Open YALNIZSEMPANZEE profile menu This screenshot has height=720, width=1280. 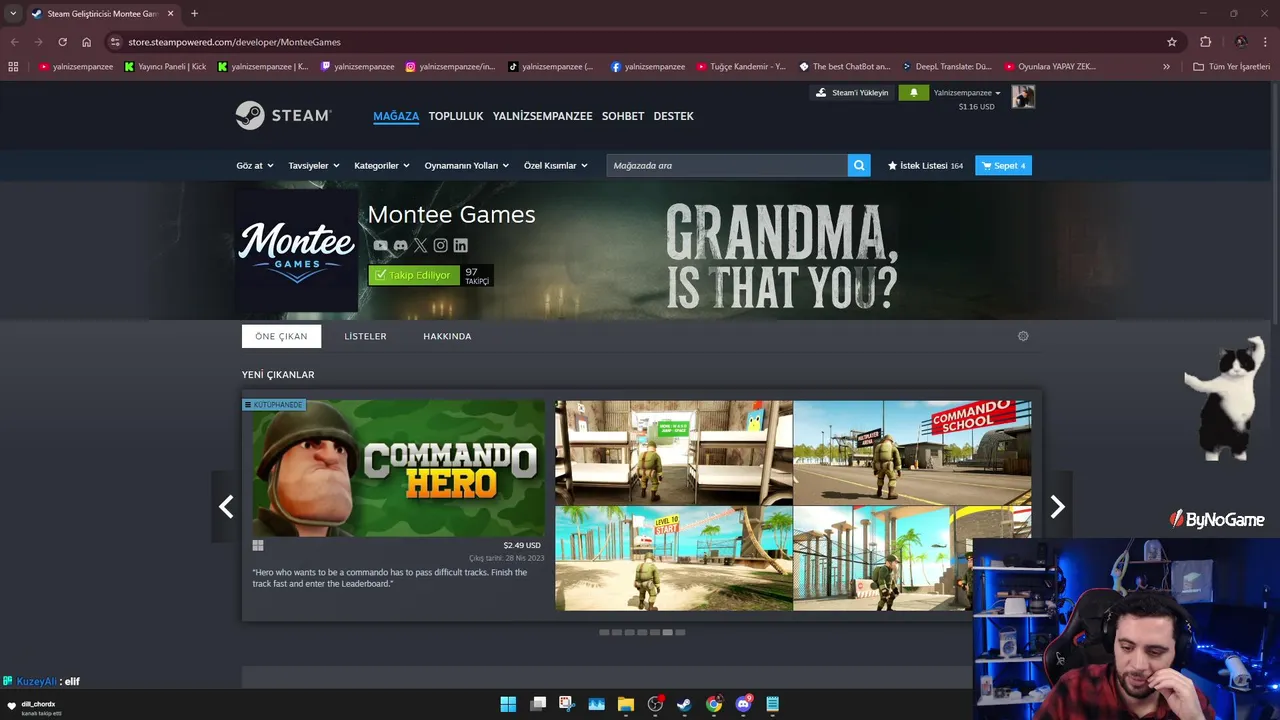coord(542,116)
